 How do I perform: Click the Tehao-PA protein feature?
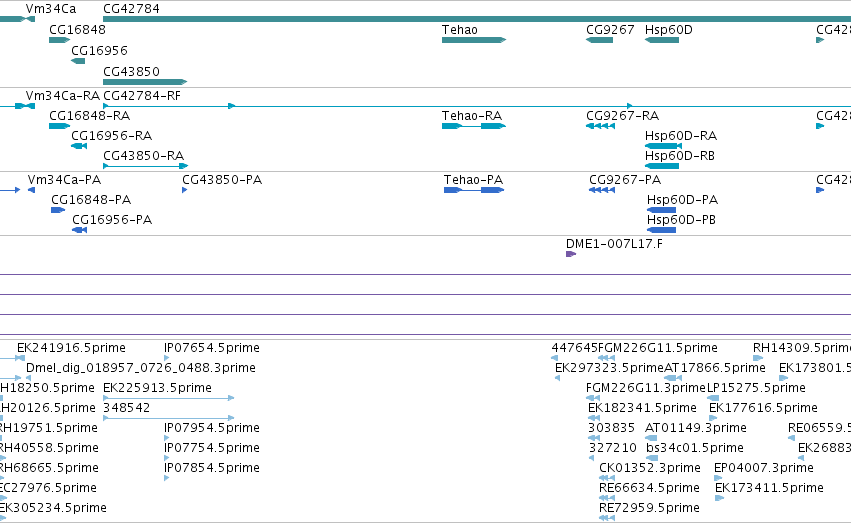474,190
